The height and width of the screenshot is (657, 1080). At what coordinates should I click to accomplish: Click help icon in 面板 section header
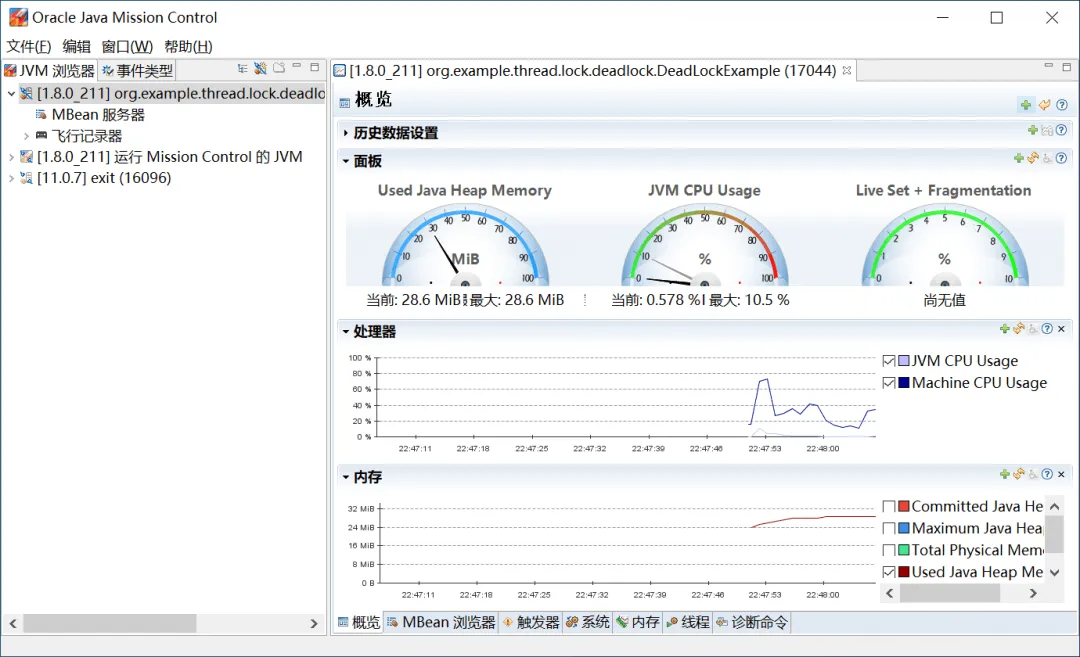pos(1061,158)
